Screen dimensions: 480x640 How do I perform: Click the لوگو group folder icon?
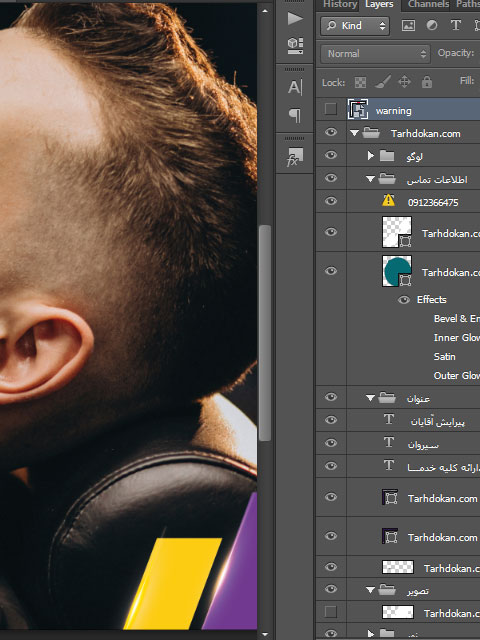coord(387,156)
